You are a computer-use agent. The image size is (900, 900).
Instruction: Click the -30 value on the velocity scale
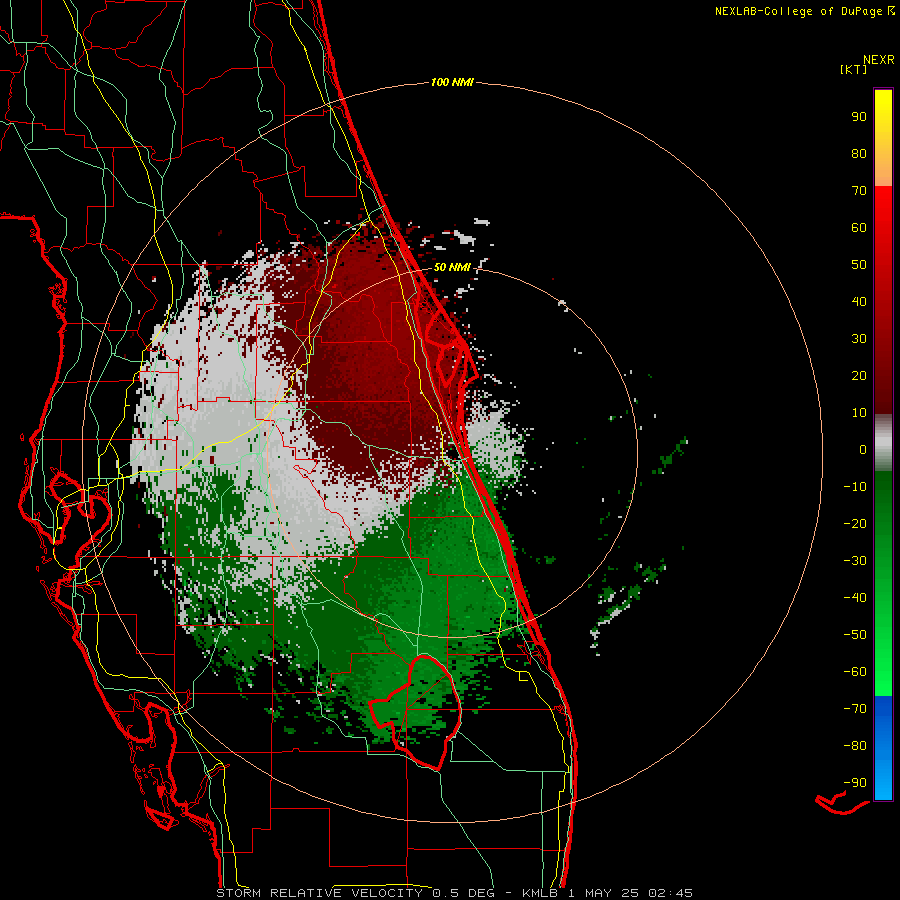tap(855, 561)
